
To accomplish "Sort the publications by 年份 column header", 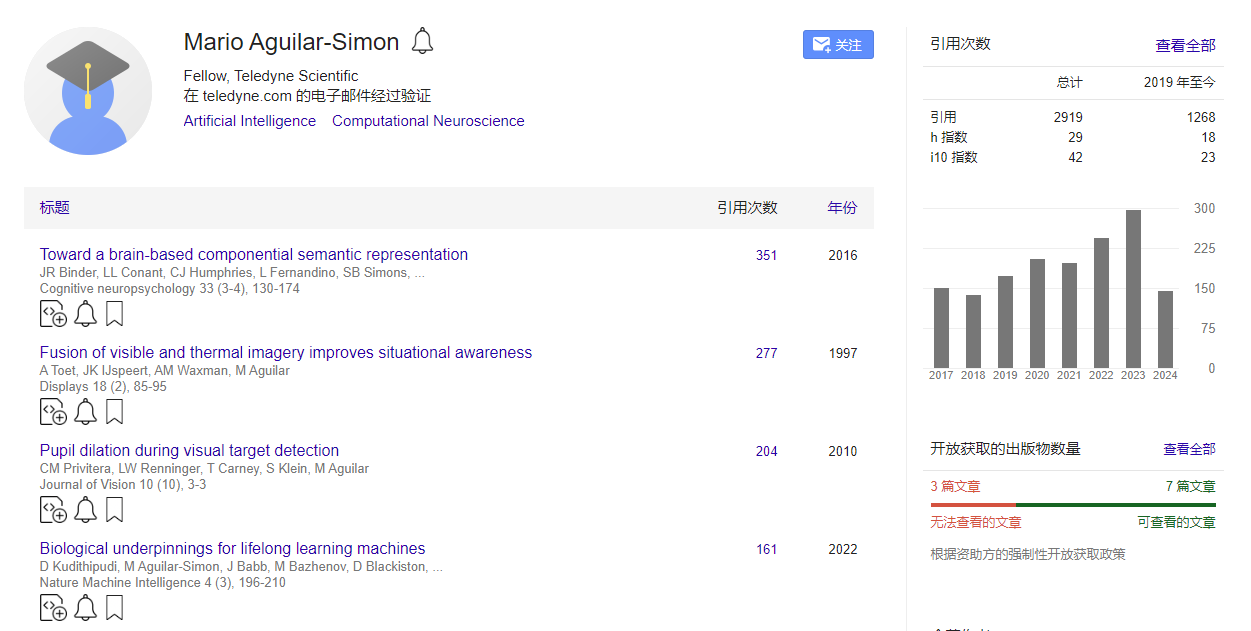I will (842, 208).
